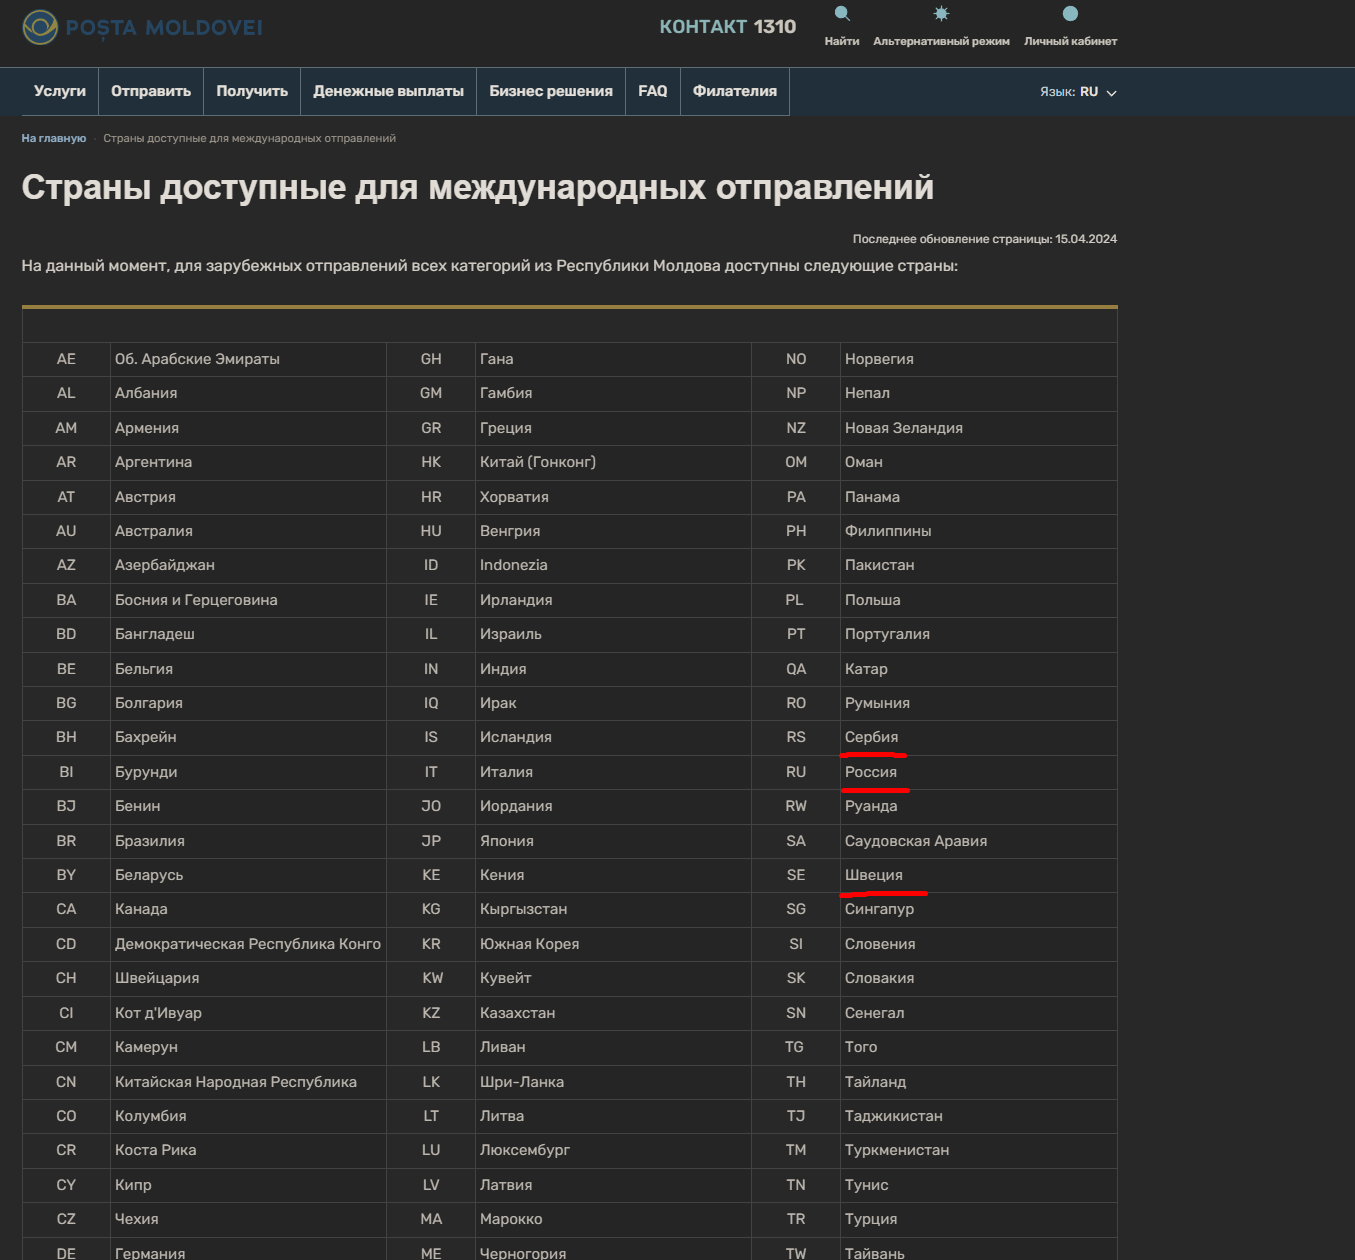Select the Филиппины cell

point(979,531)
